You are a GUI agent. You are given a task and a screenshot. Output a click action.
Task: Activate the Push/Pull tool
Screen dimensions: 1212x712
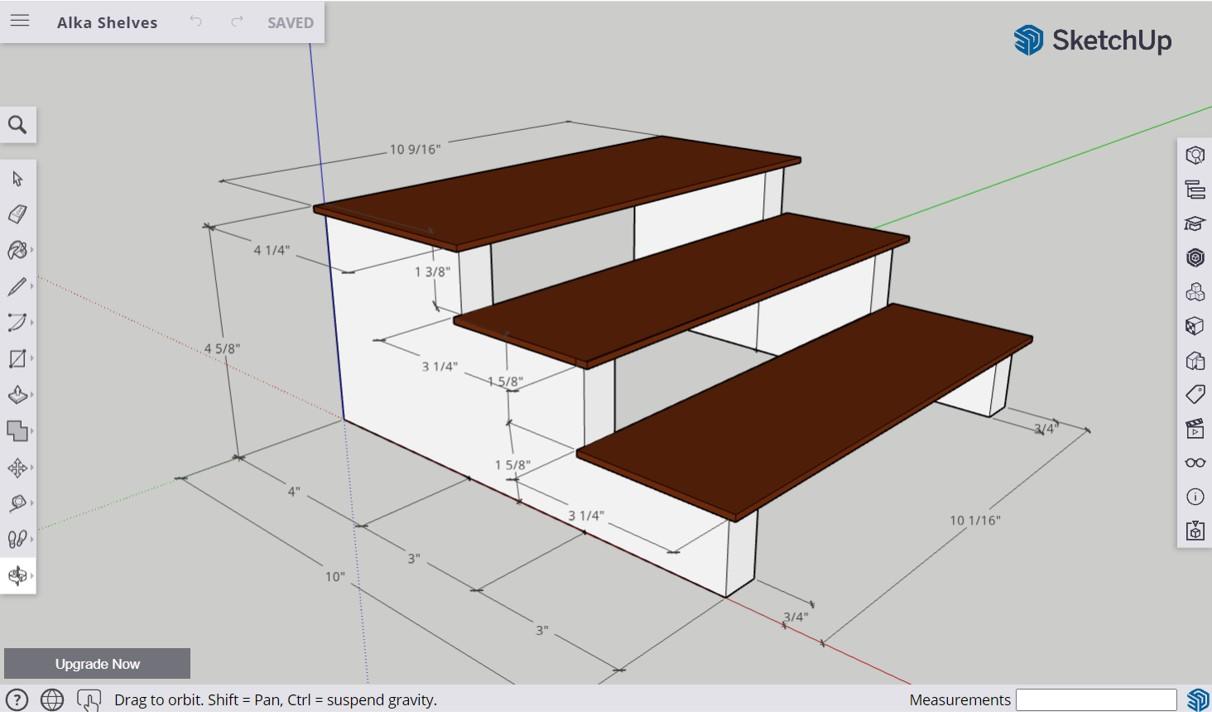(16, 395)
